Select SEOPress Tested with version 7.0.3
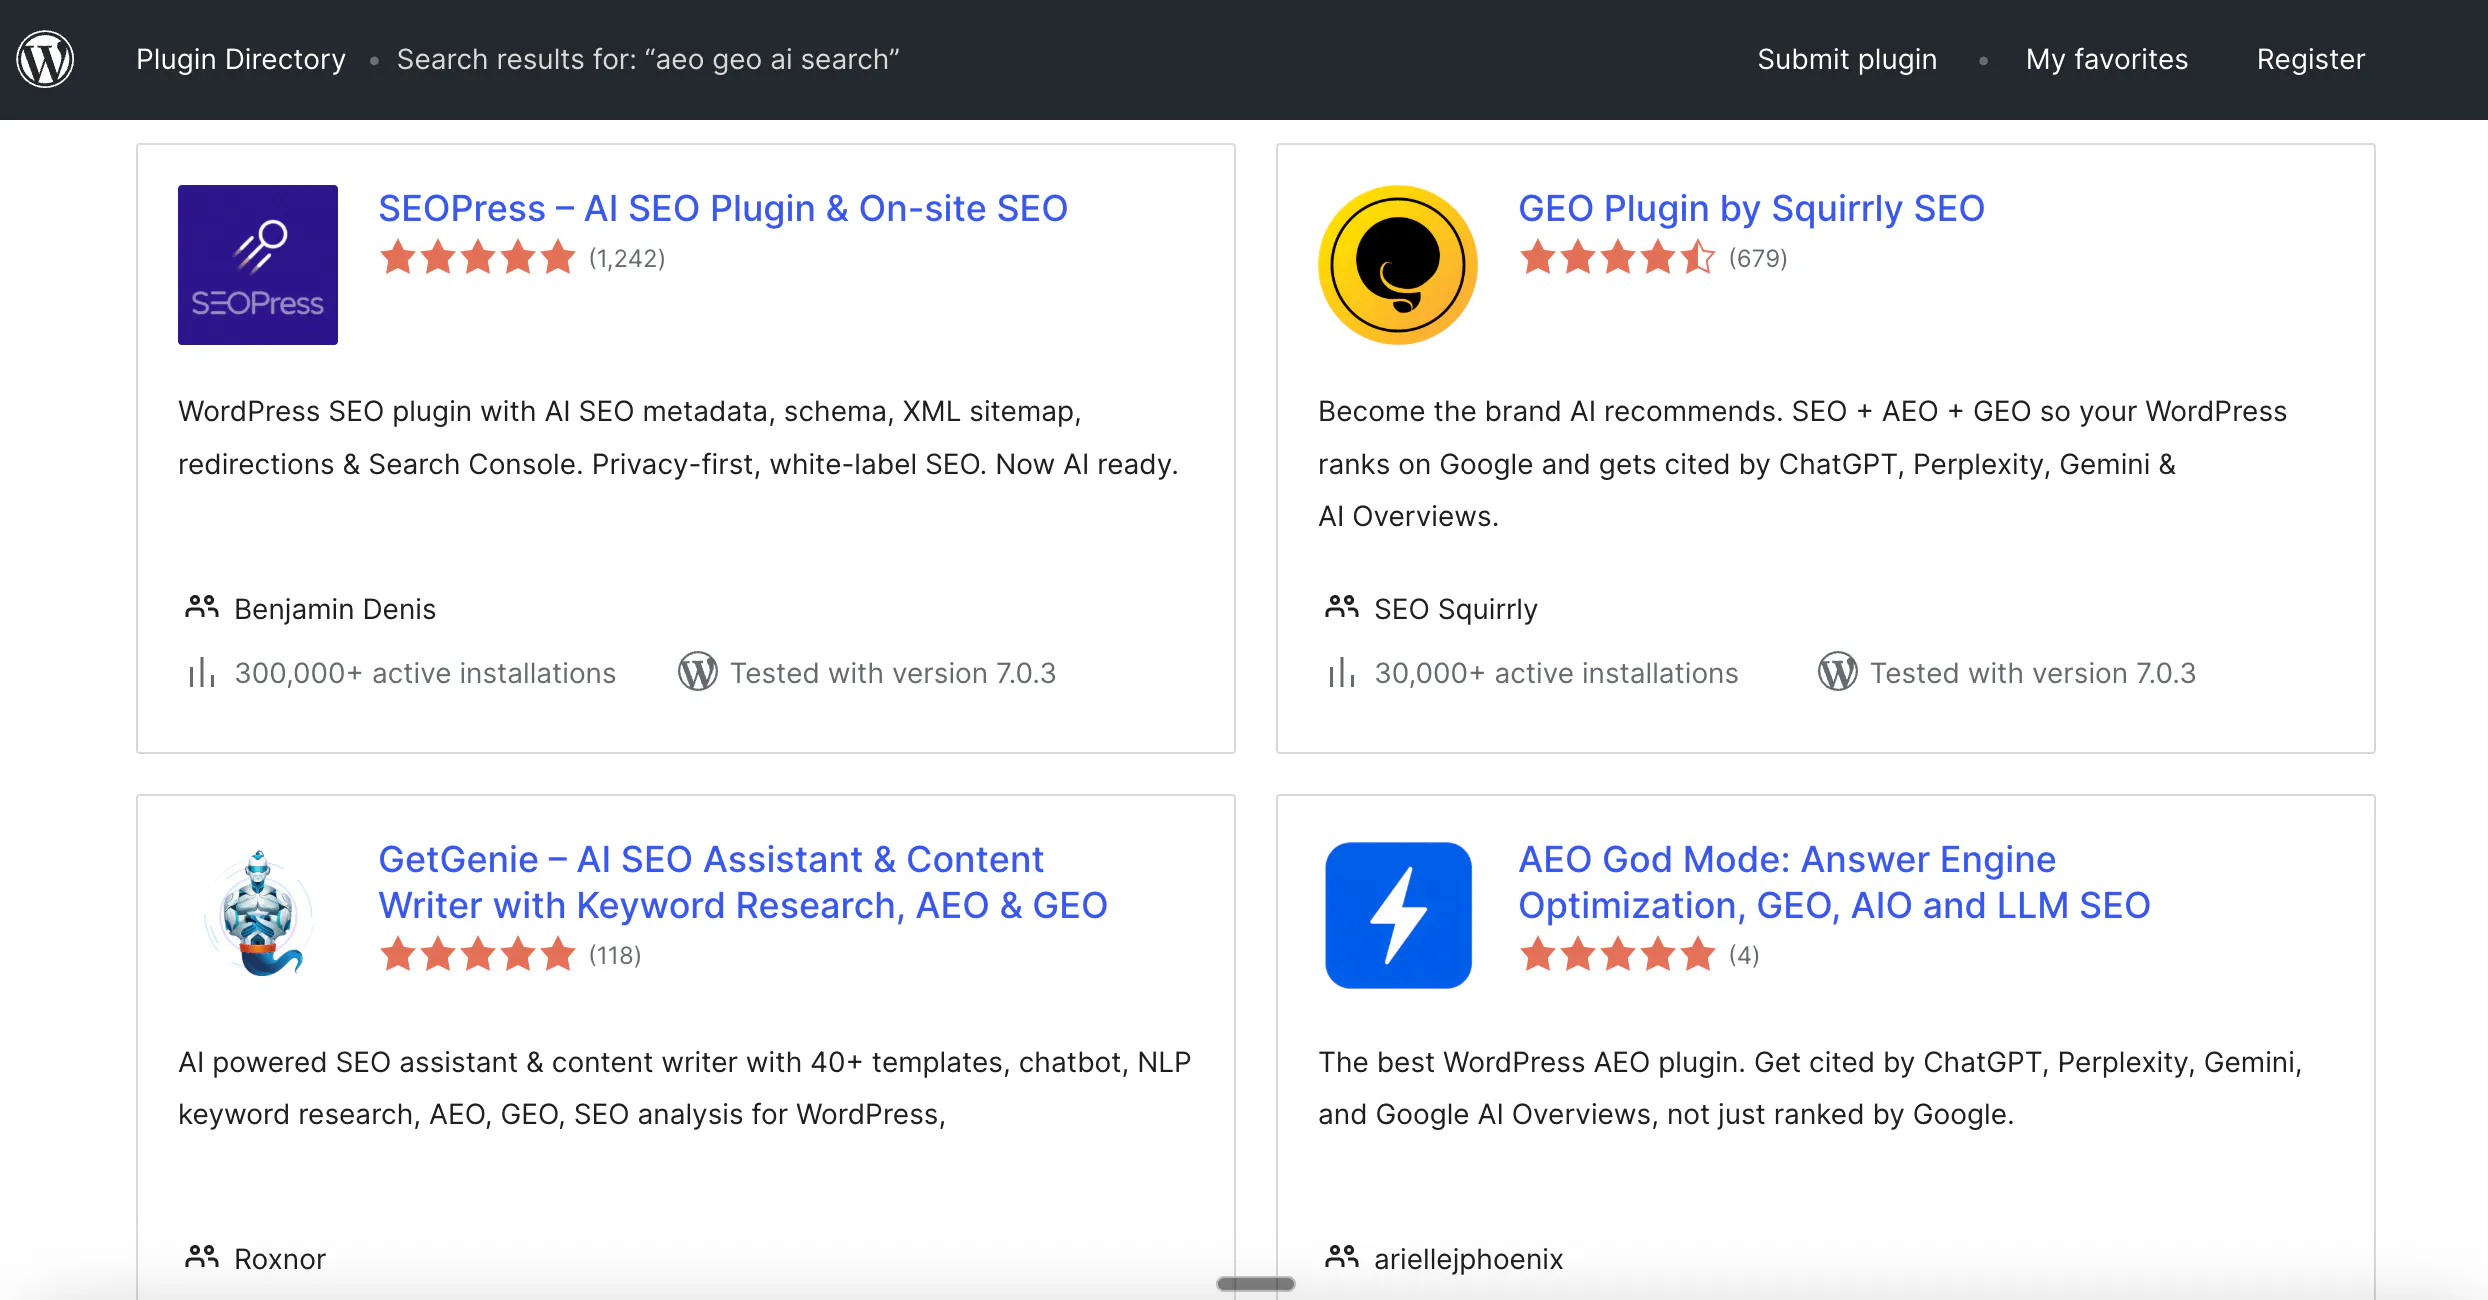Image resolution: width=2488 pixels, height=1300 pixels. click(893, 673)
